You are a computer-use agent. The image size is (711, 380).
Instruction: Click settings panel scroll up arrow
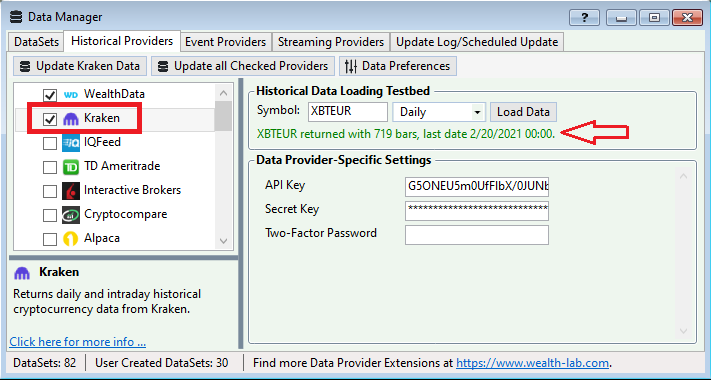[683, 176]
